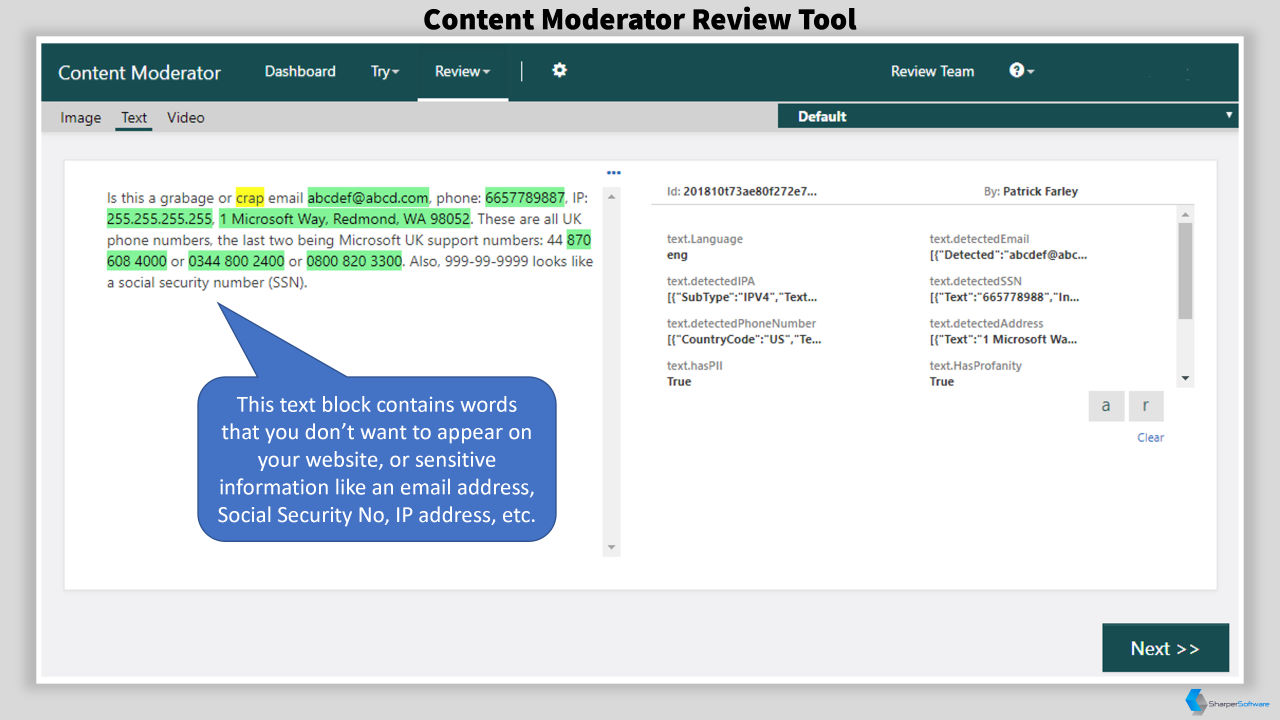
Task: Open the settings gear icon
Action: (559, 70)
